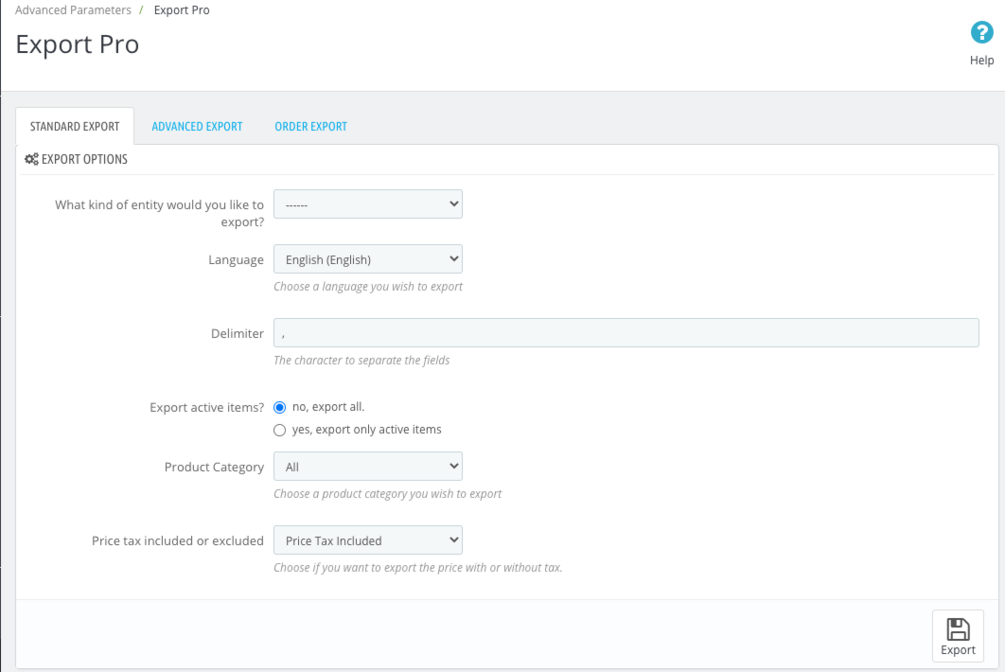Click the floppy disk Export icon
Image resolution: width=1005 pixels, height=672 pixels.
958,628
